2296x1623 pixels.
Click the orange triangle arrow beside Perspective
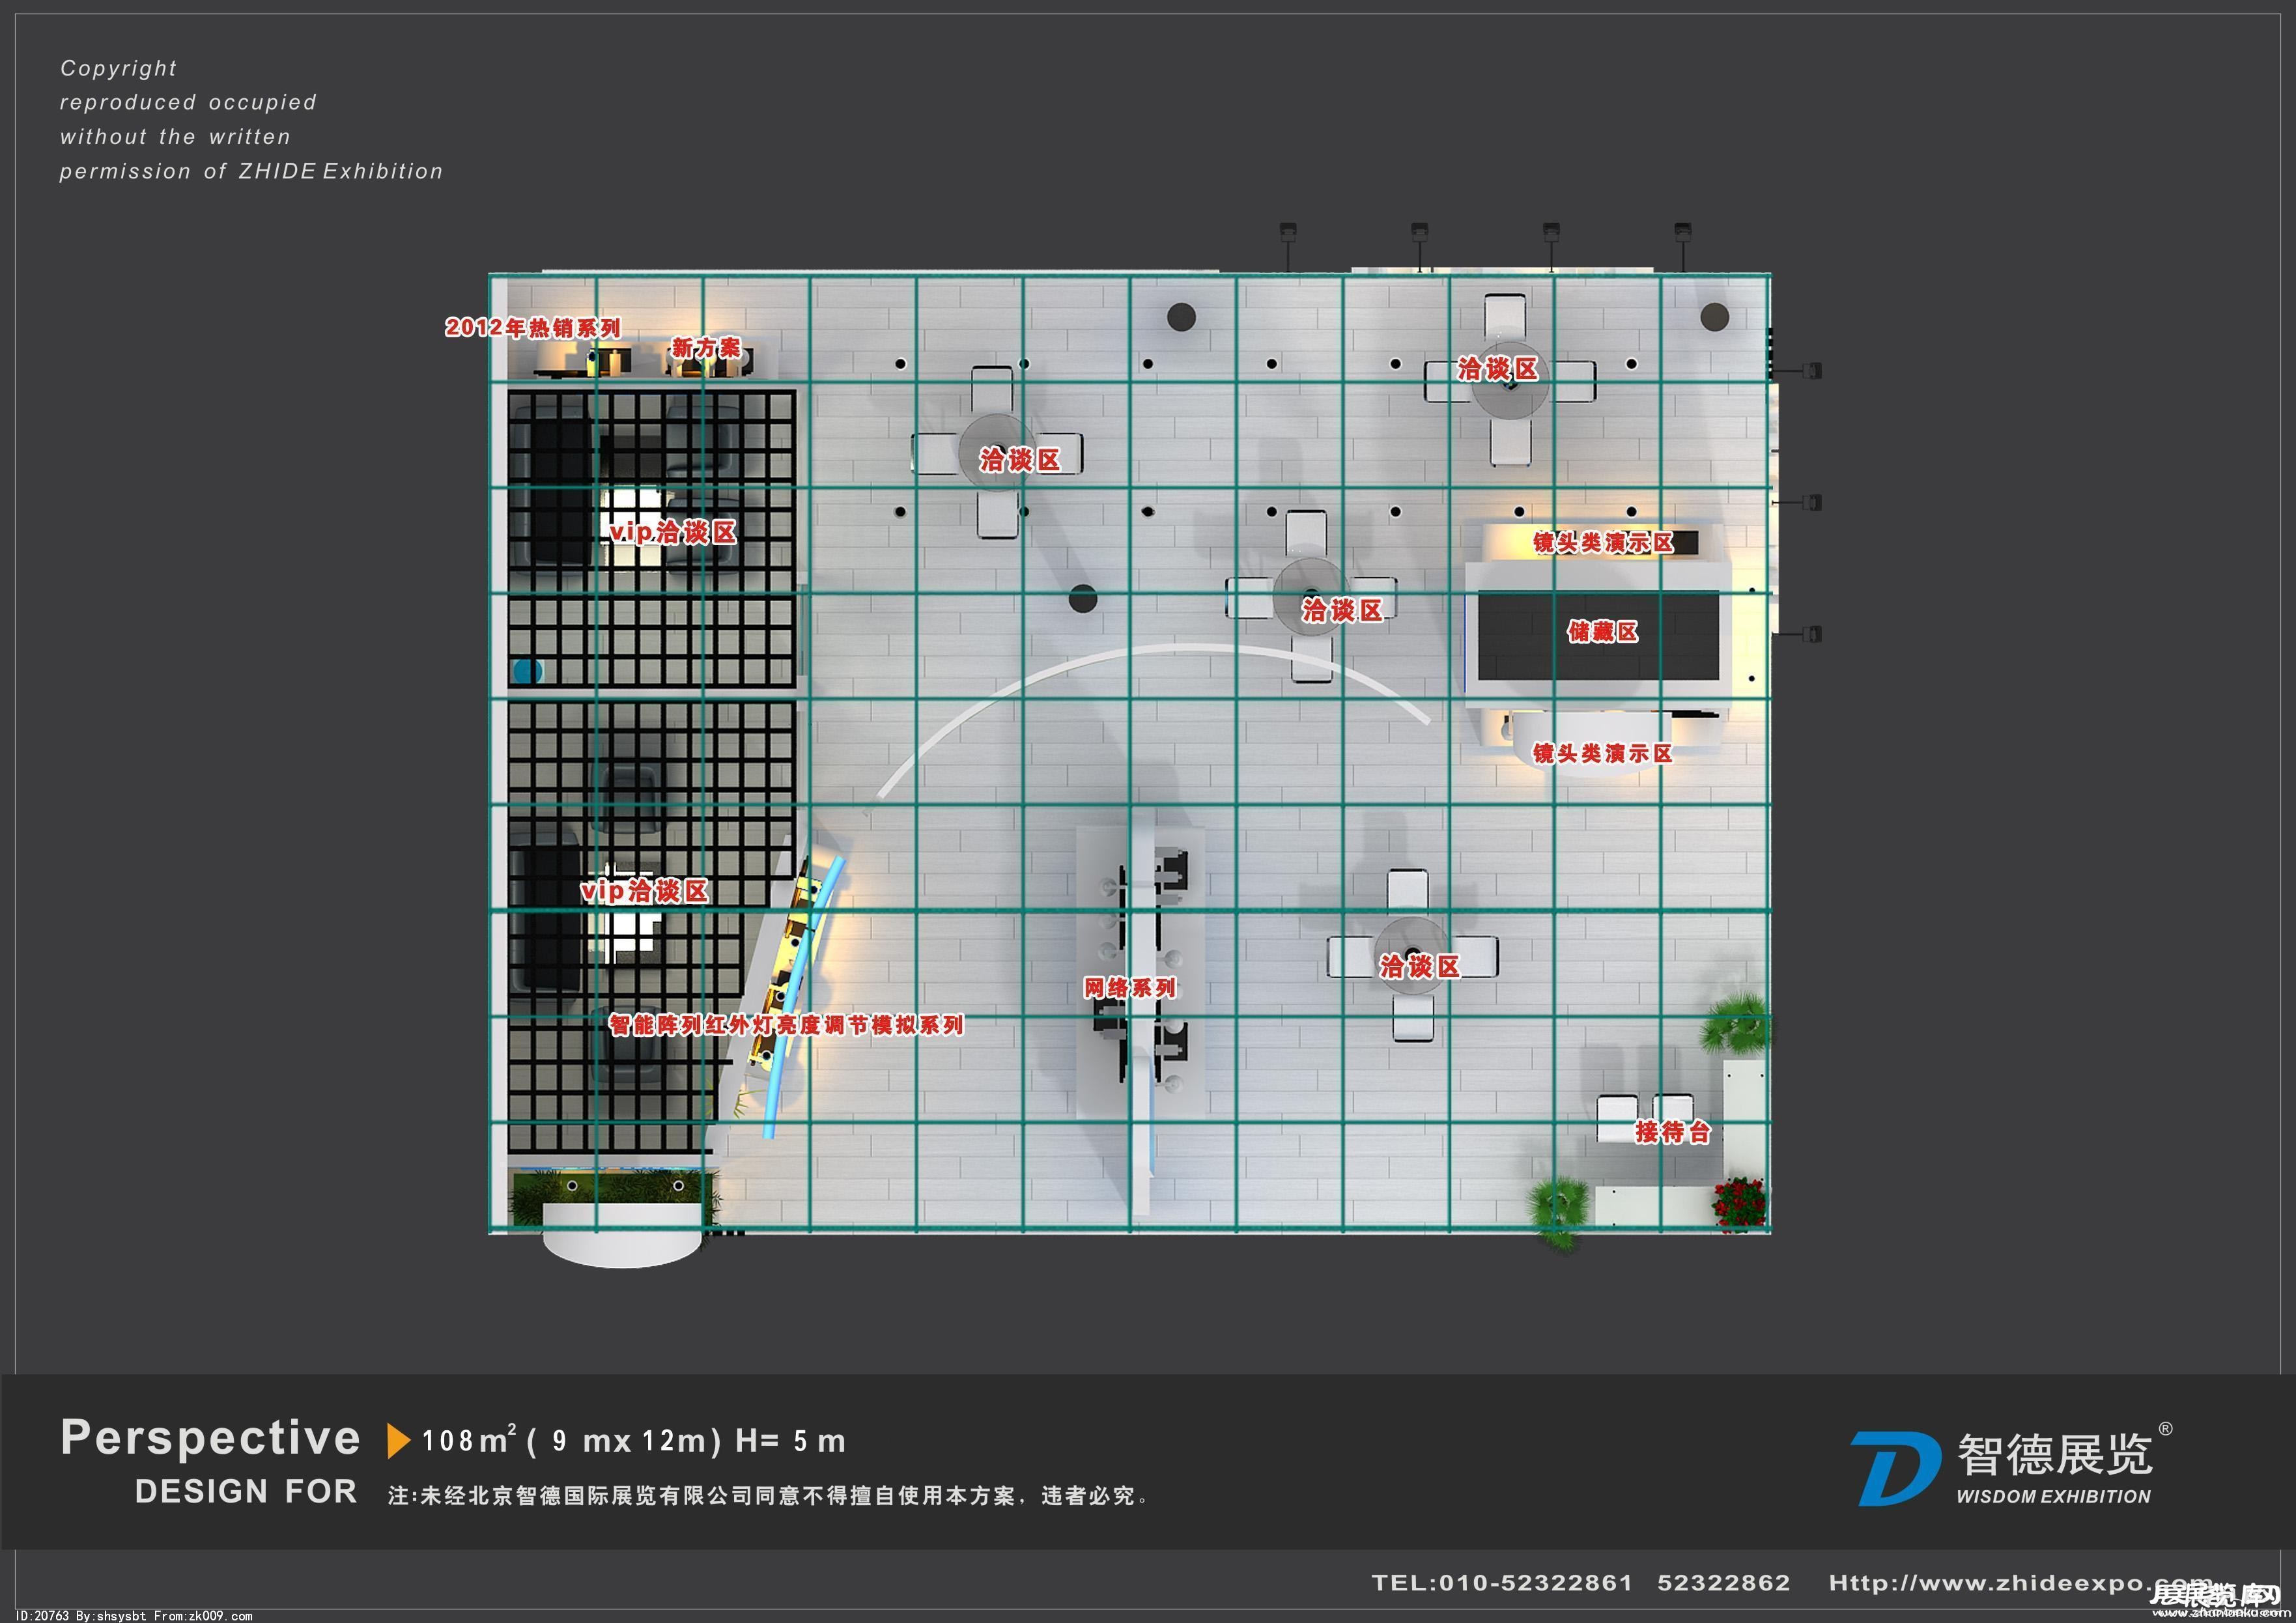click(x=398, y=1440)
